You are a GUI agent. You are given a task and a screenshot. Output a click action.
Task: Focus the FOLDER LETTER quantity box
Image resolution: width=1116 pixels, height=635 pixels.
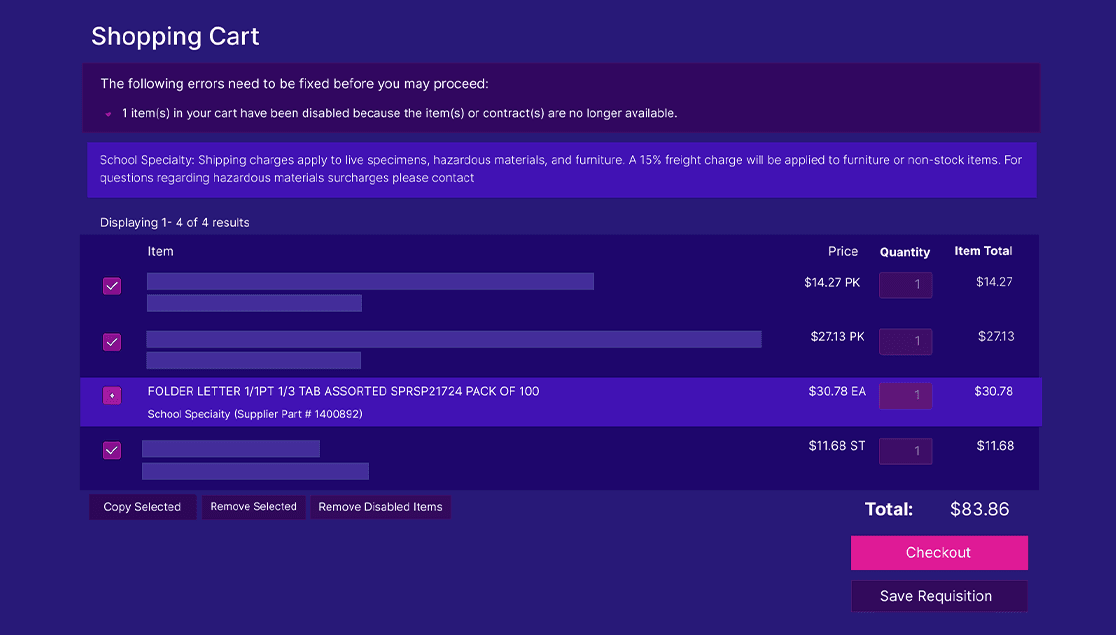click(x=905, y=396)
